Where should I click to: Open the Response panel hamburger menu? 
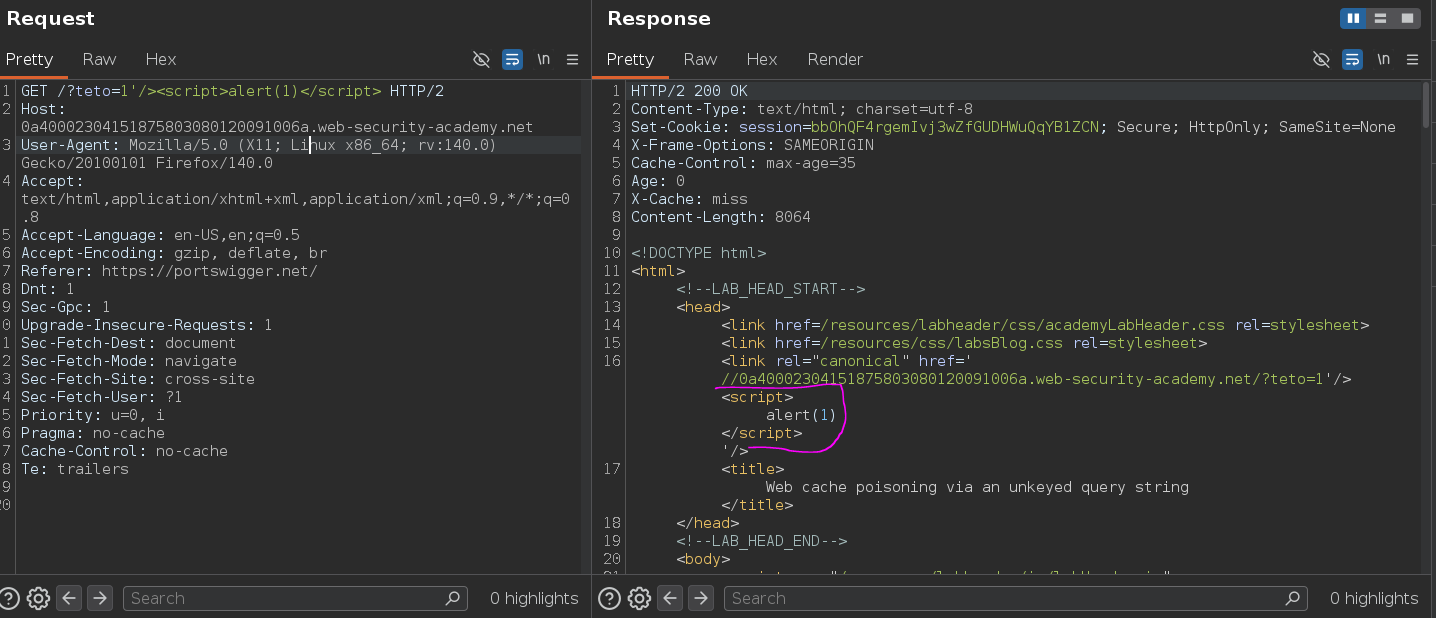coord(1412,59)
